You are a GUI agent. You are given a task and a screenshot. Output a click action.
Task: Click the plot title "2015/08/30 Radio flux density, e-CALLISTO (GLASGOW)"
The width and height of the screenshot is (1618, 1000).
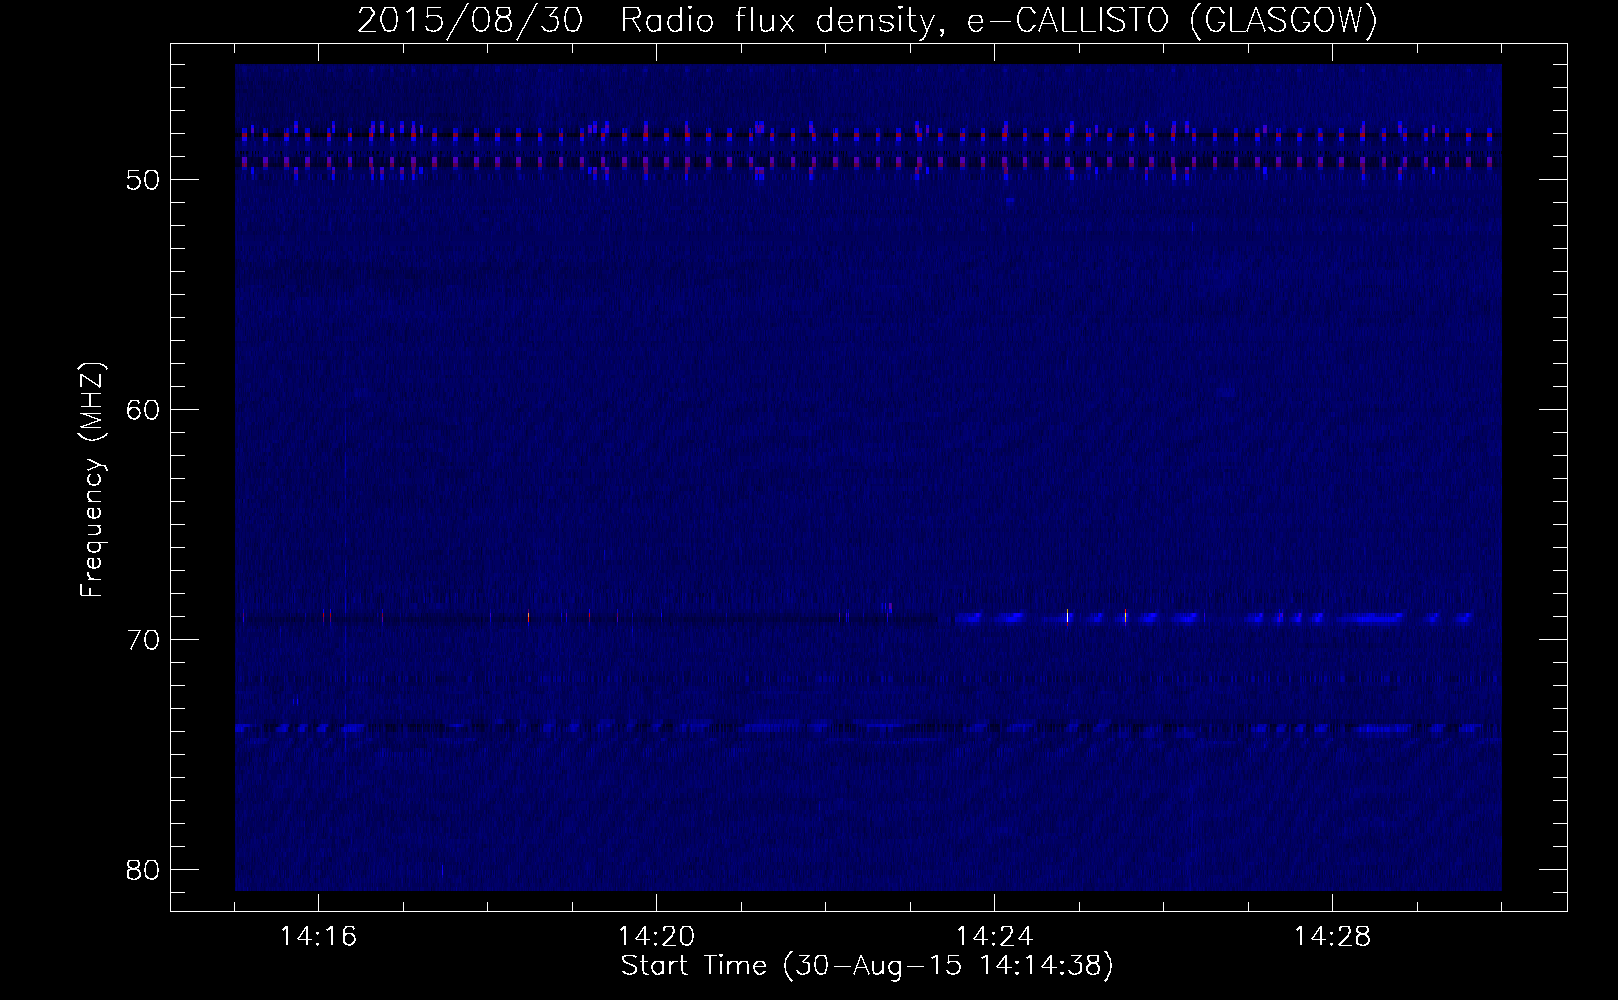868,21
